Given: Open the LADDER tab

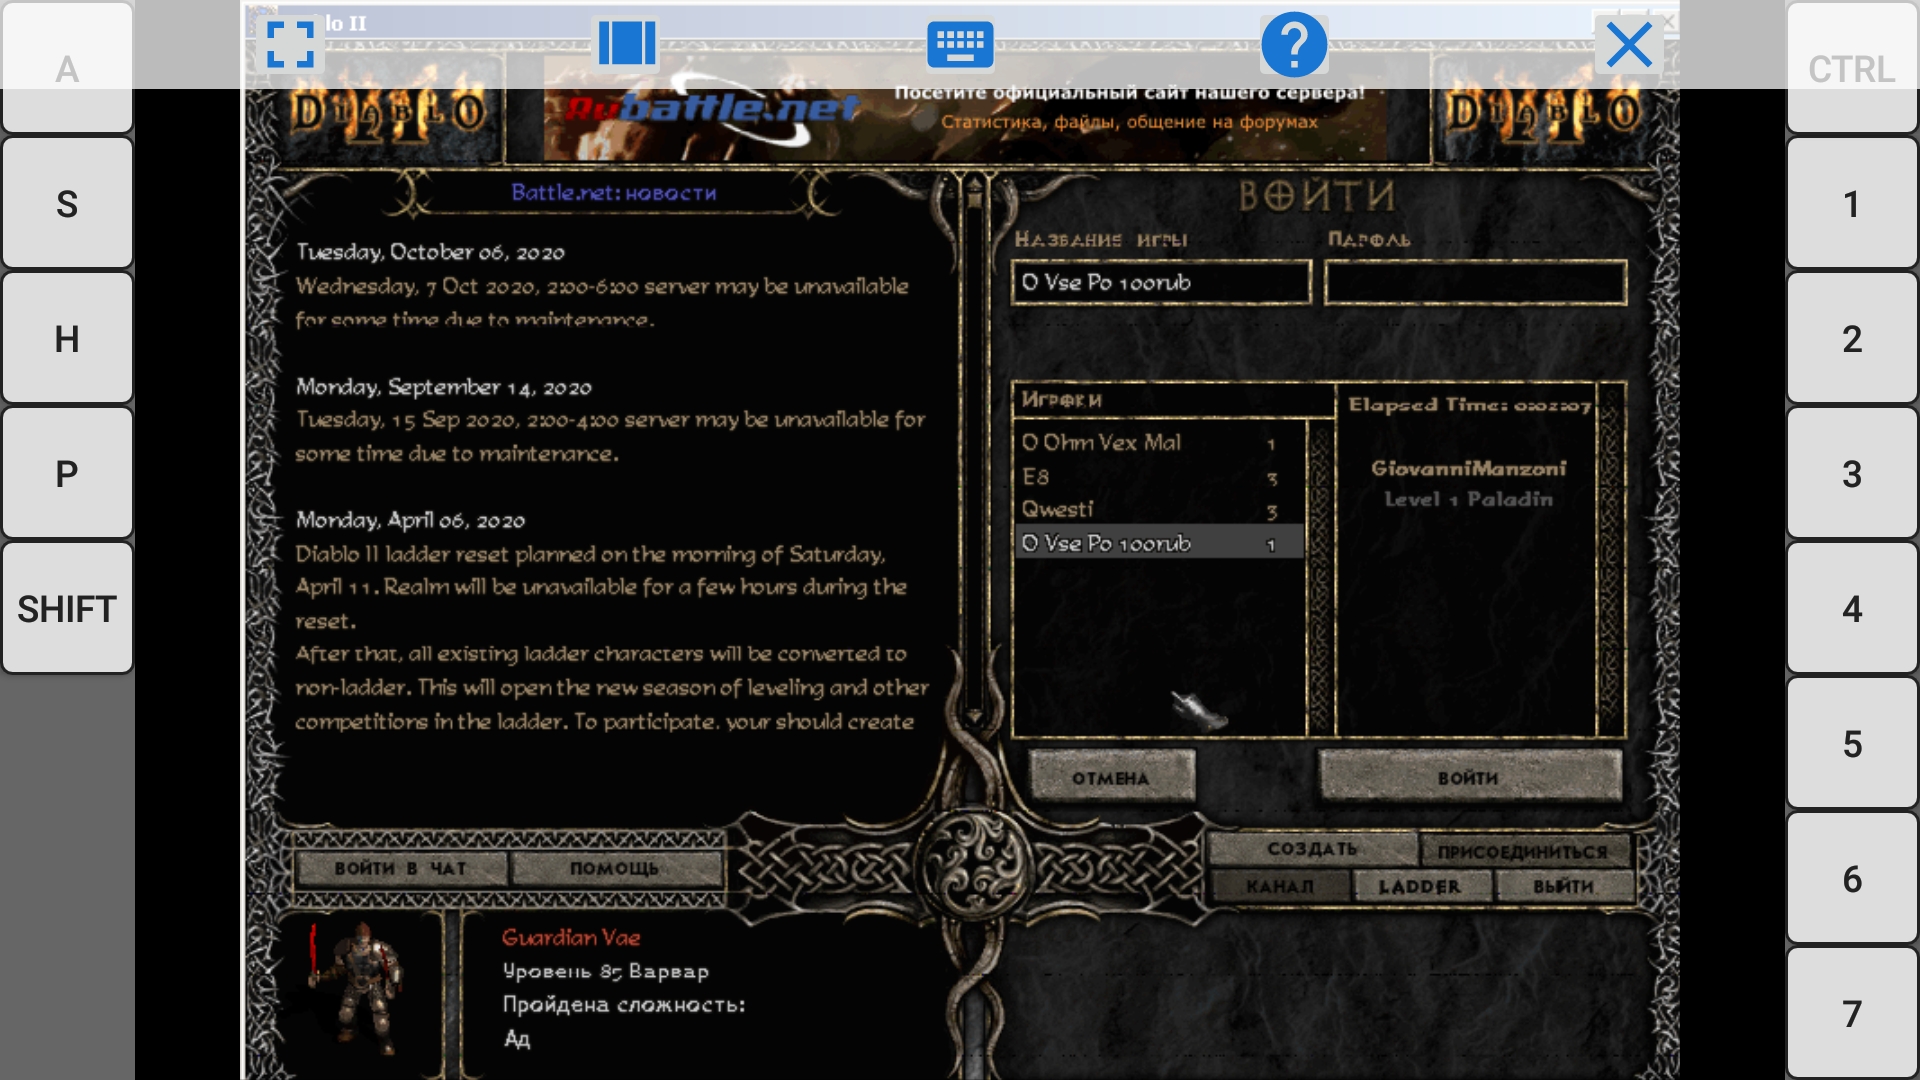Looking at the screenshot, I should pos(1420,886).
